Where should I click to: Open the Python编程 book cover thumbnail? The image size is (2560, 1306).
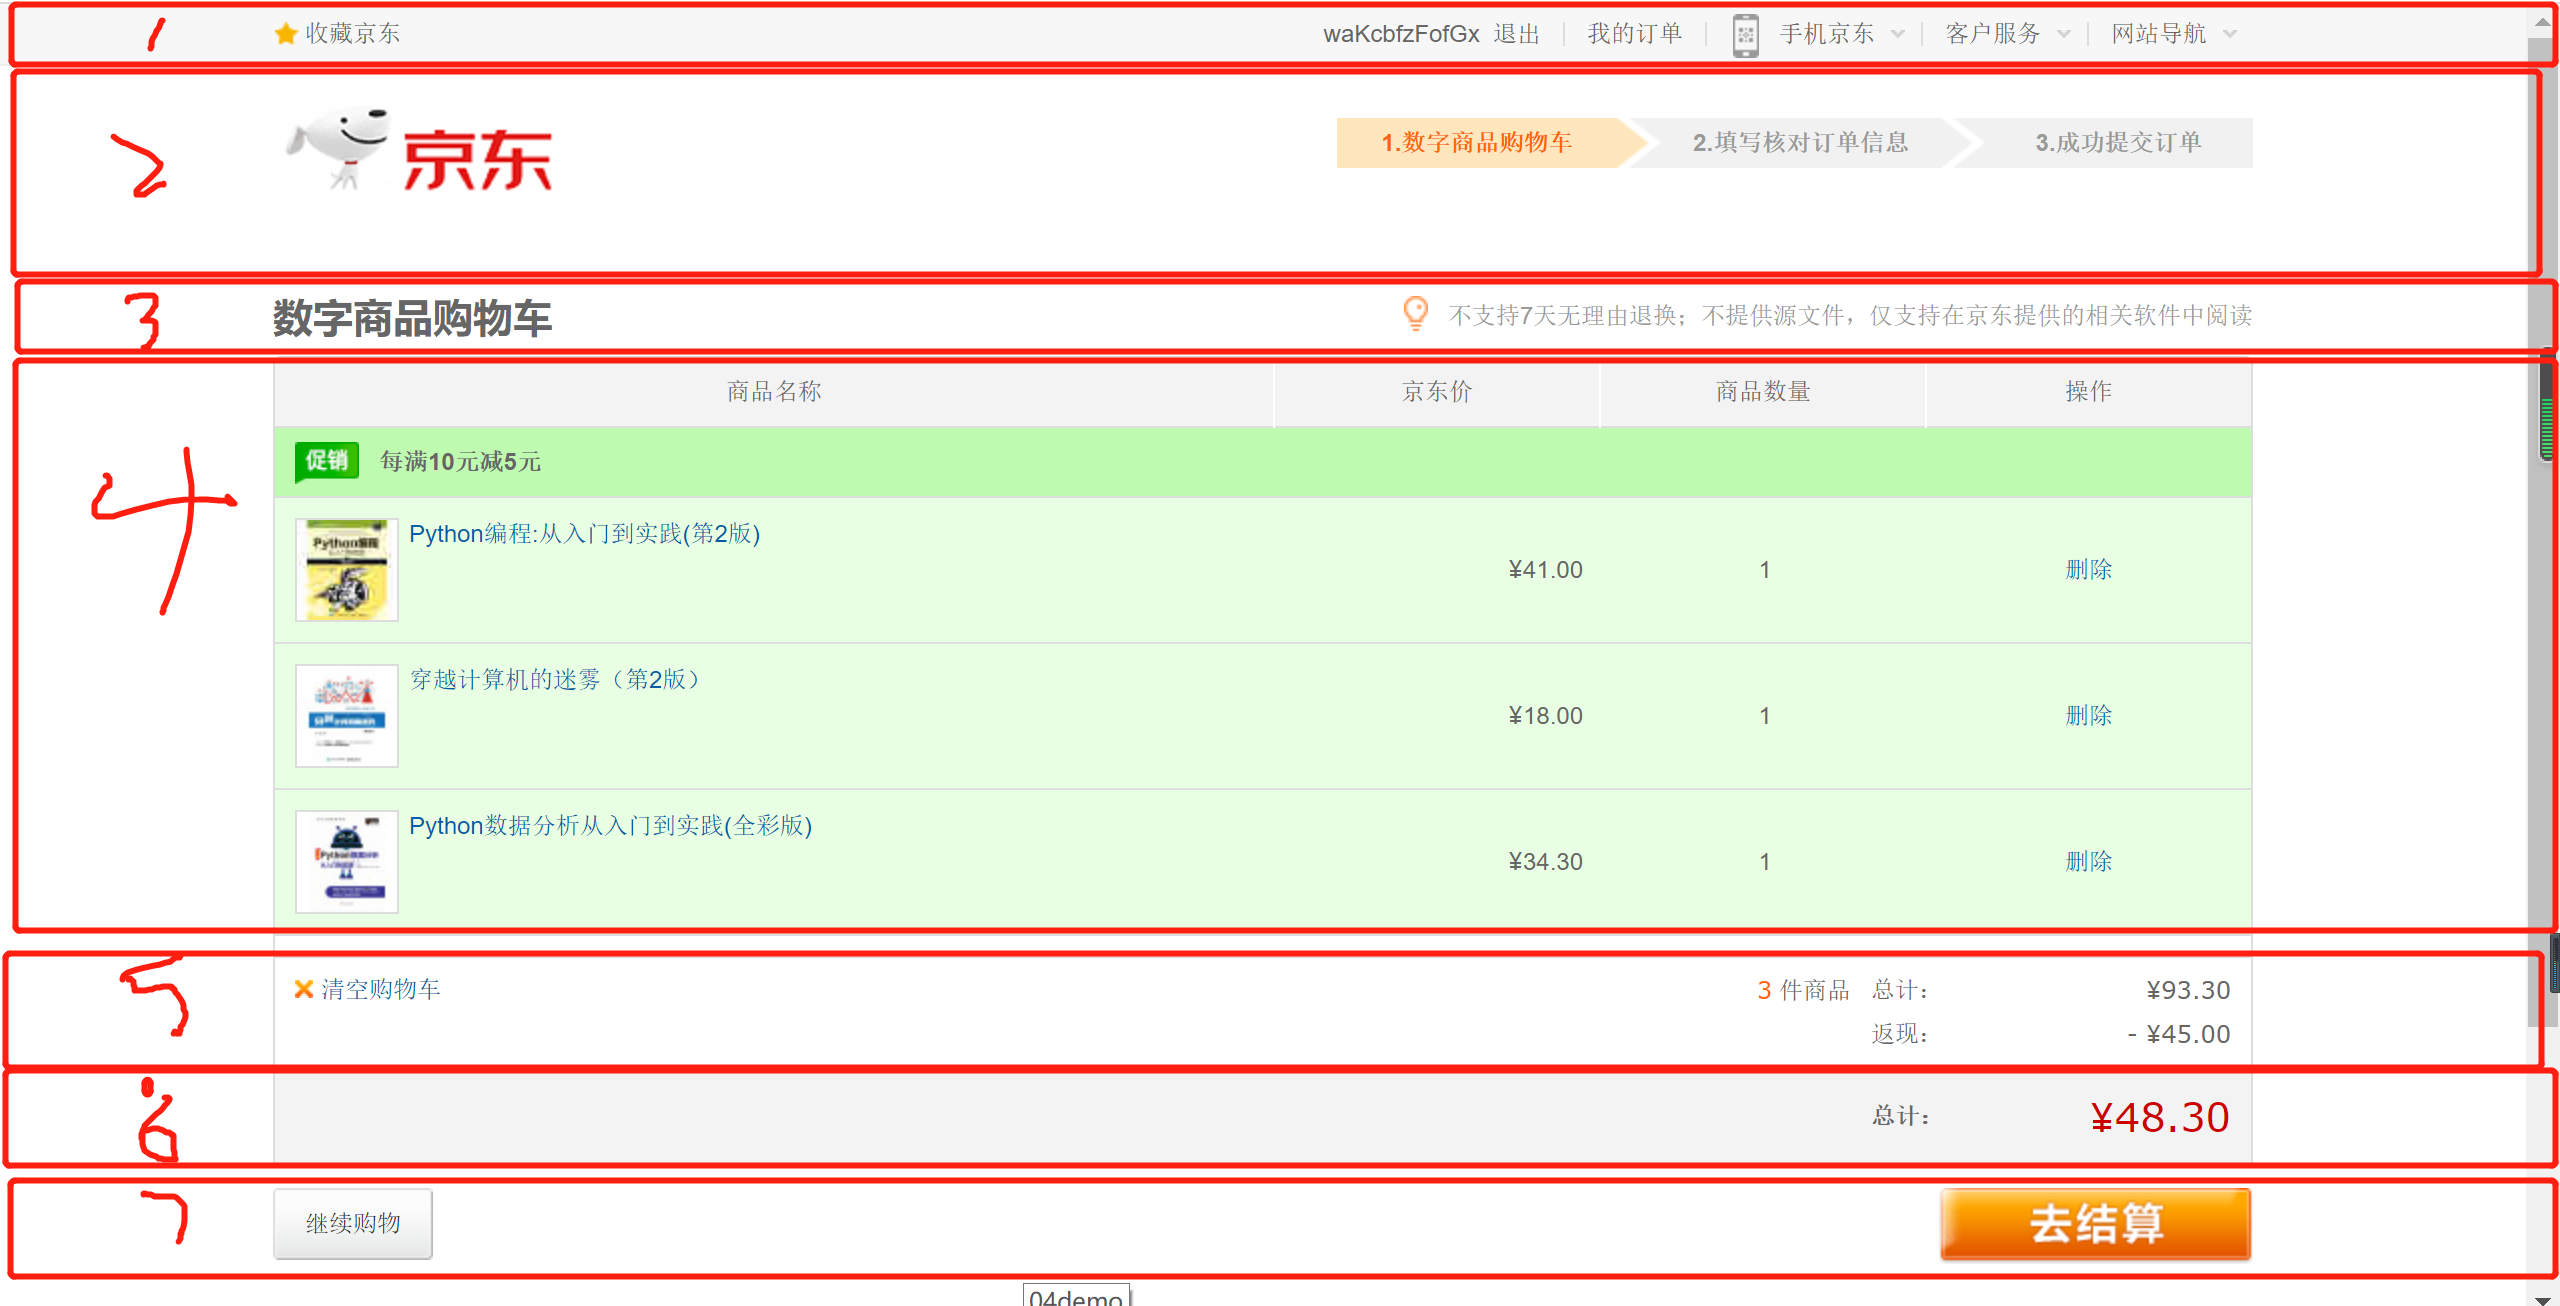pos(347,570)
